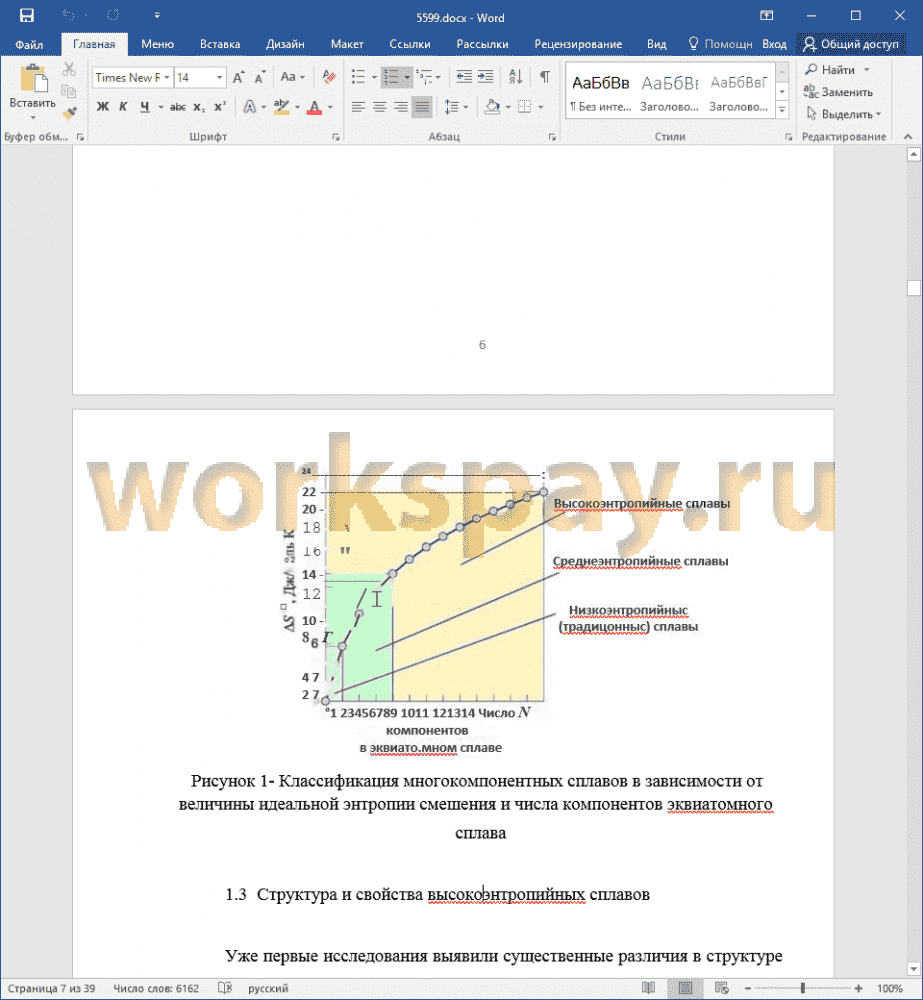Clear all formatting with the eraser icon
Image resolution: width=923 pixels, height=1000 pixels.
[x=329, y=77]
